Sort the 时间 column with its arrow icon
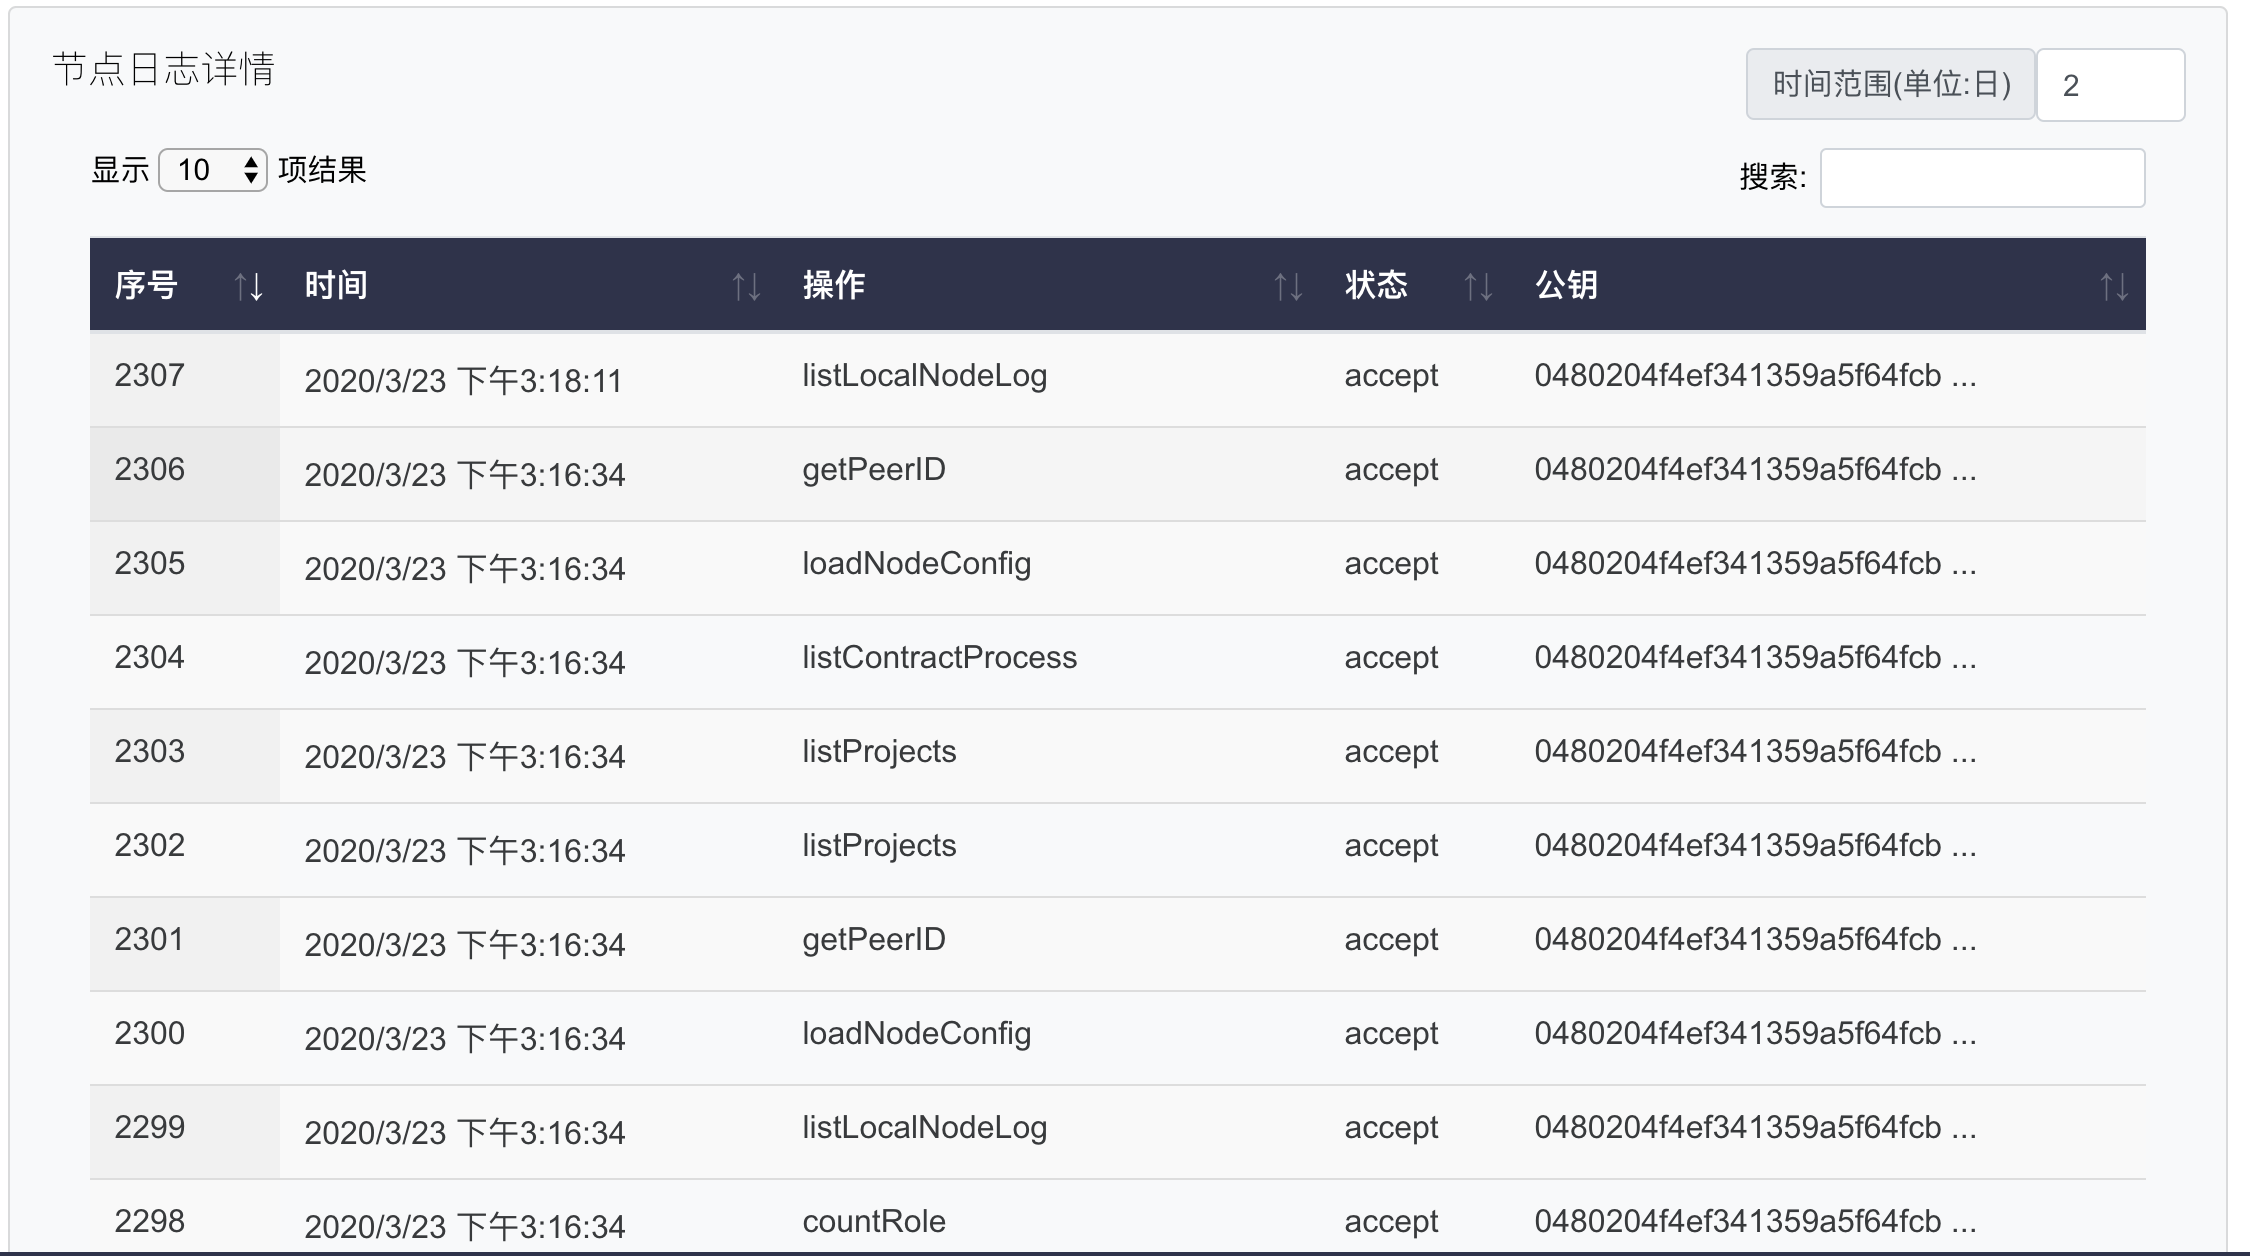The image size is (2250, 1256). (744, 287)
